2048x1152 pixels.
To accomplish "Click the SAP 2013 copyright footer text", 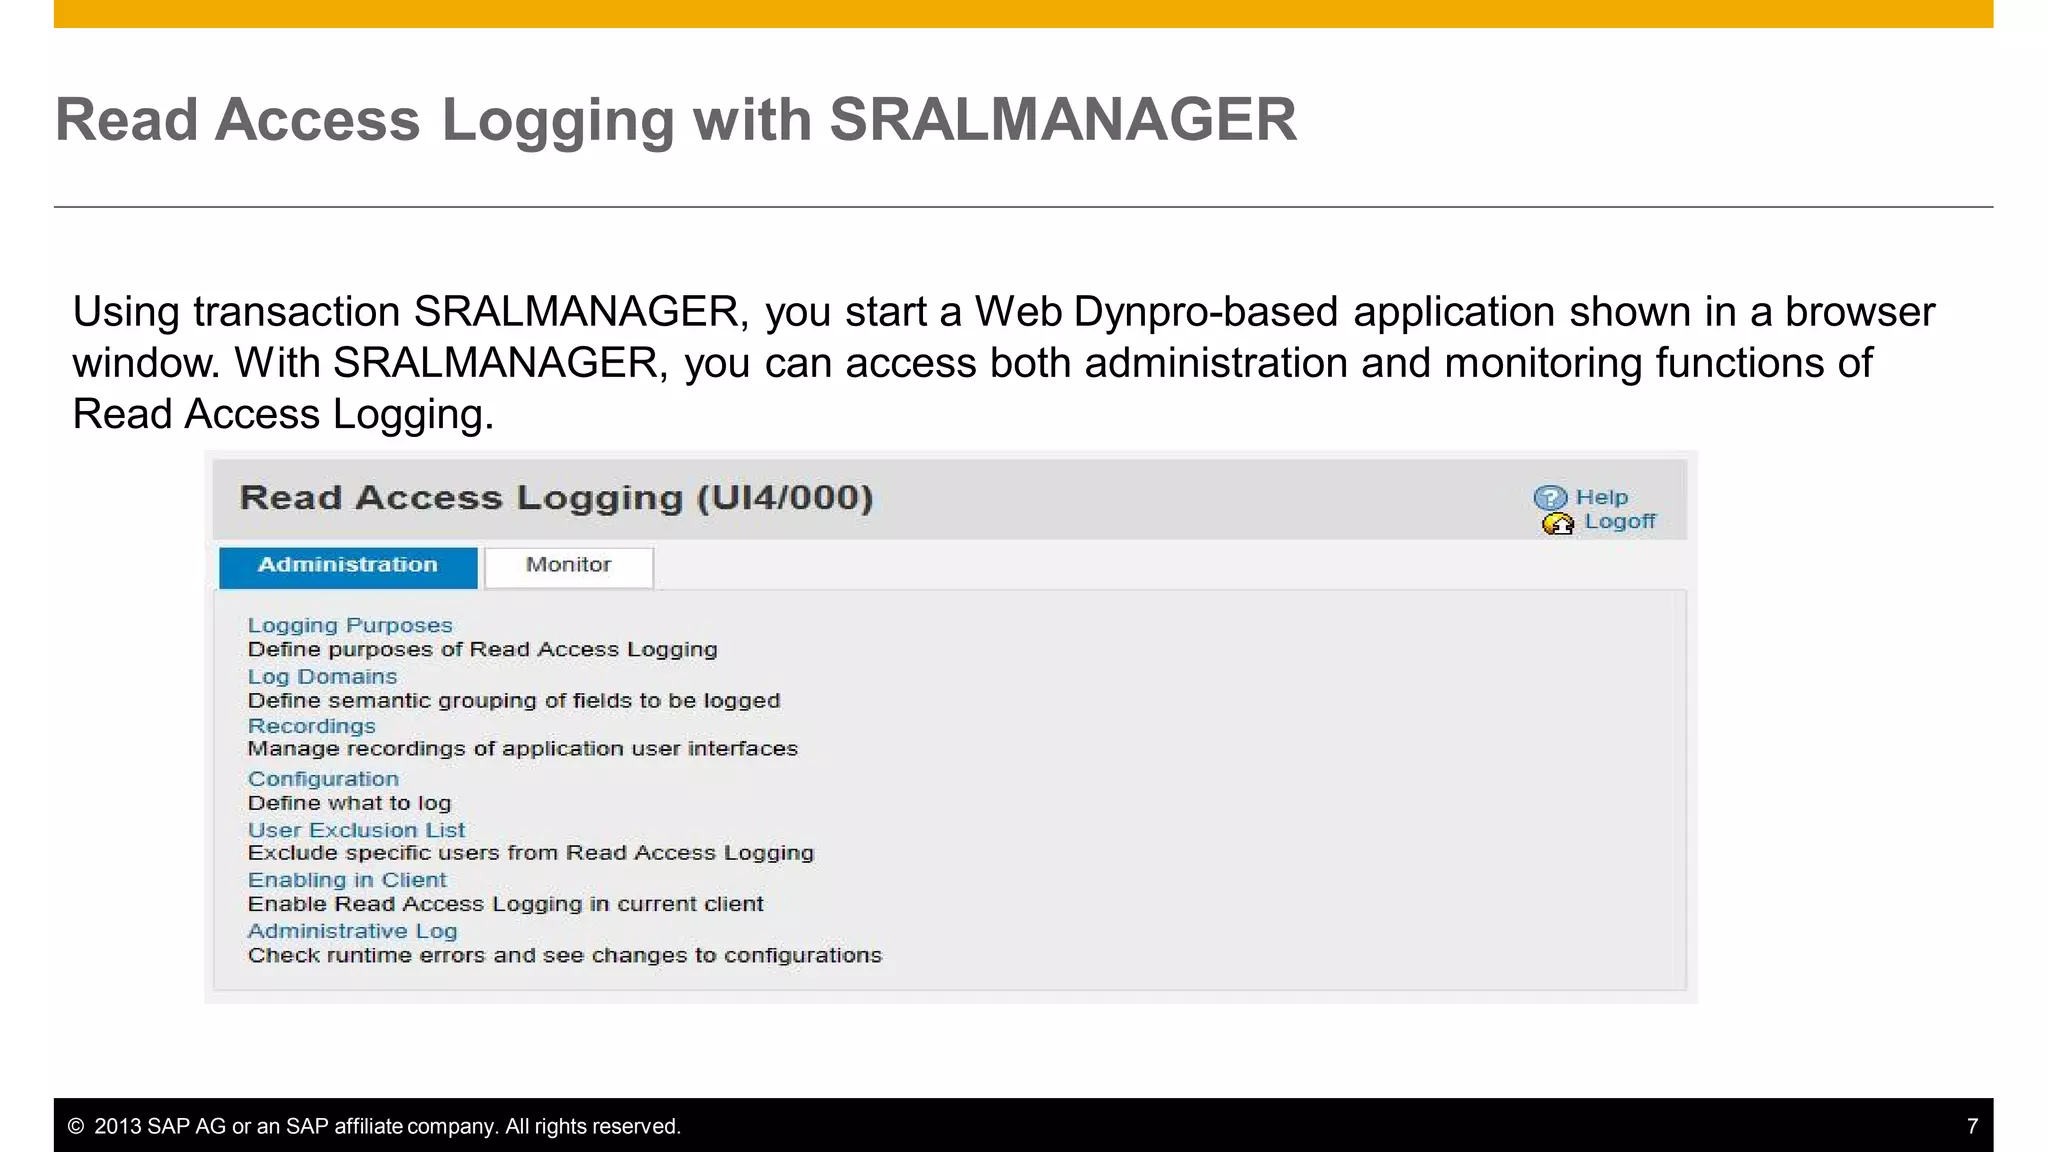I will pyautogui.click(x=374, y=1126).
